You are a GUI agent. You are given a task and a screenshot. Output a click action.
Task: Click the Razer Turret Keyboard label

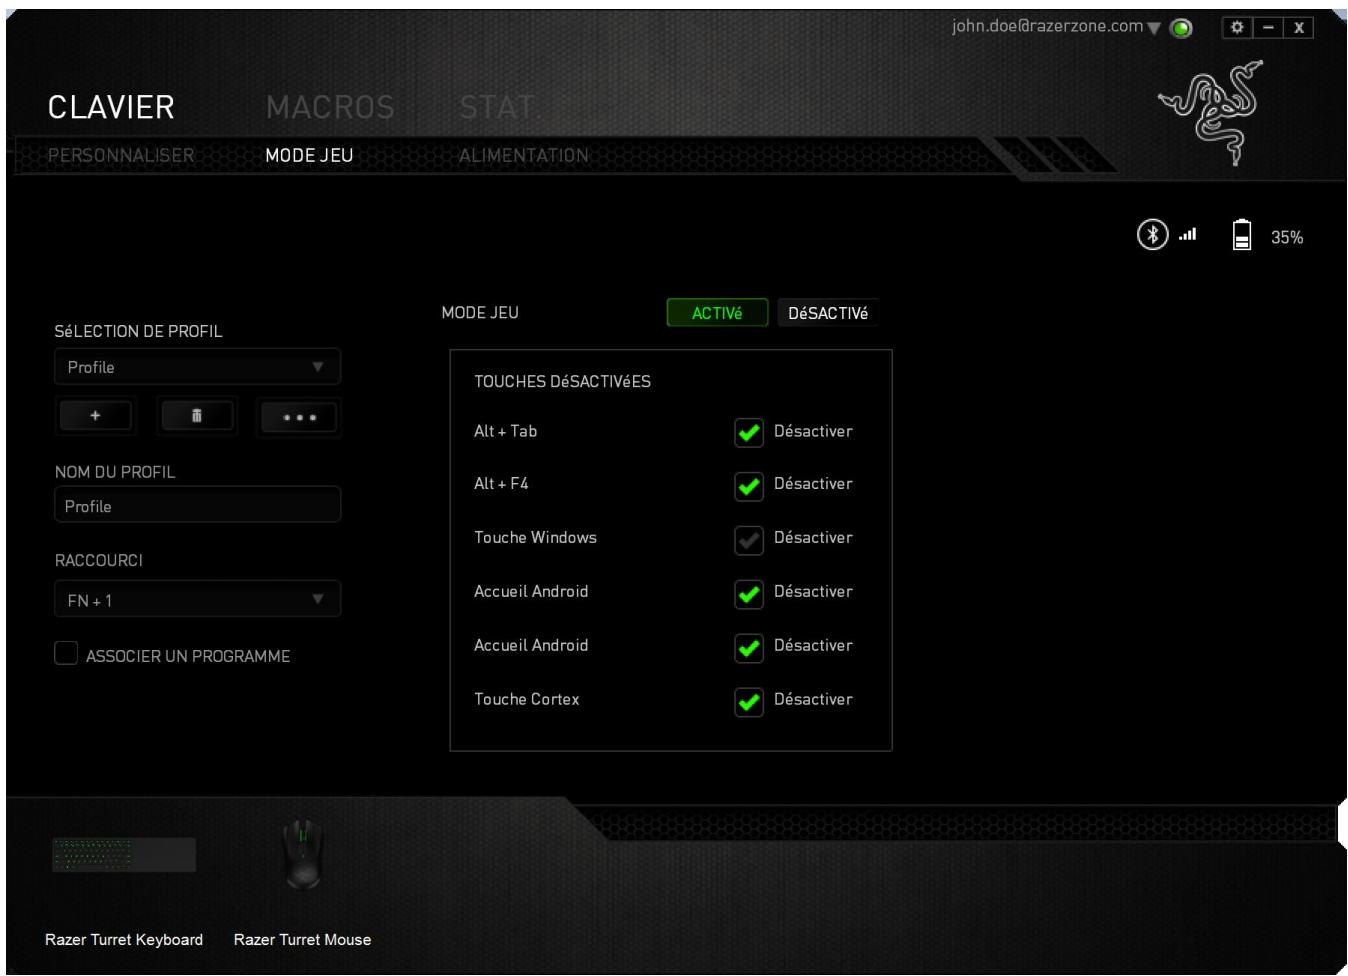click(x=124, y=940)
